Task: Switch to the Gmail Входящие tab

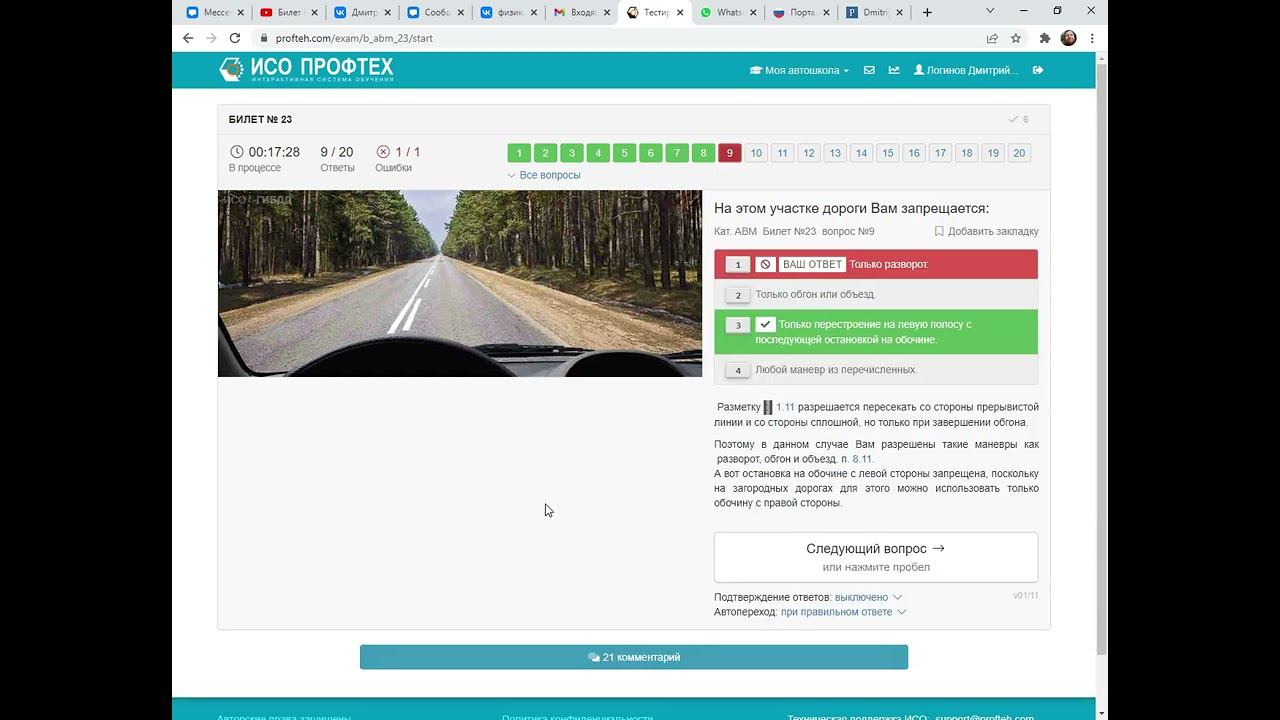Action: point(582,12)
